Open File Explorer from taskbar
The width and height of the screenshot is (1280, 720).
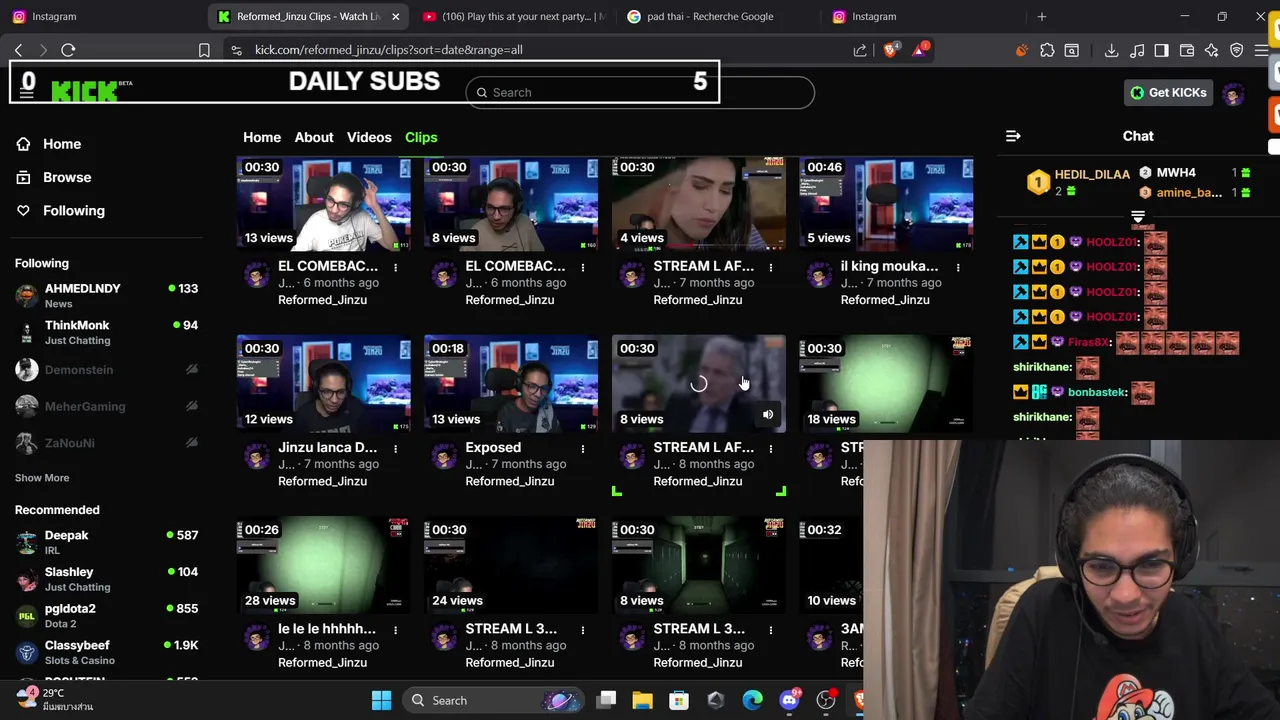[x=642, y=700]
